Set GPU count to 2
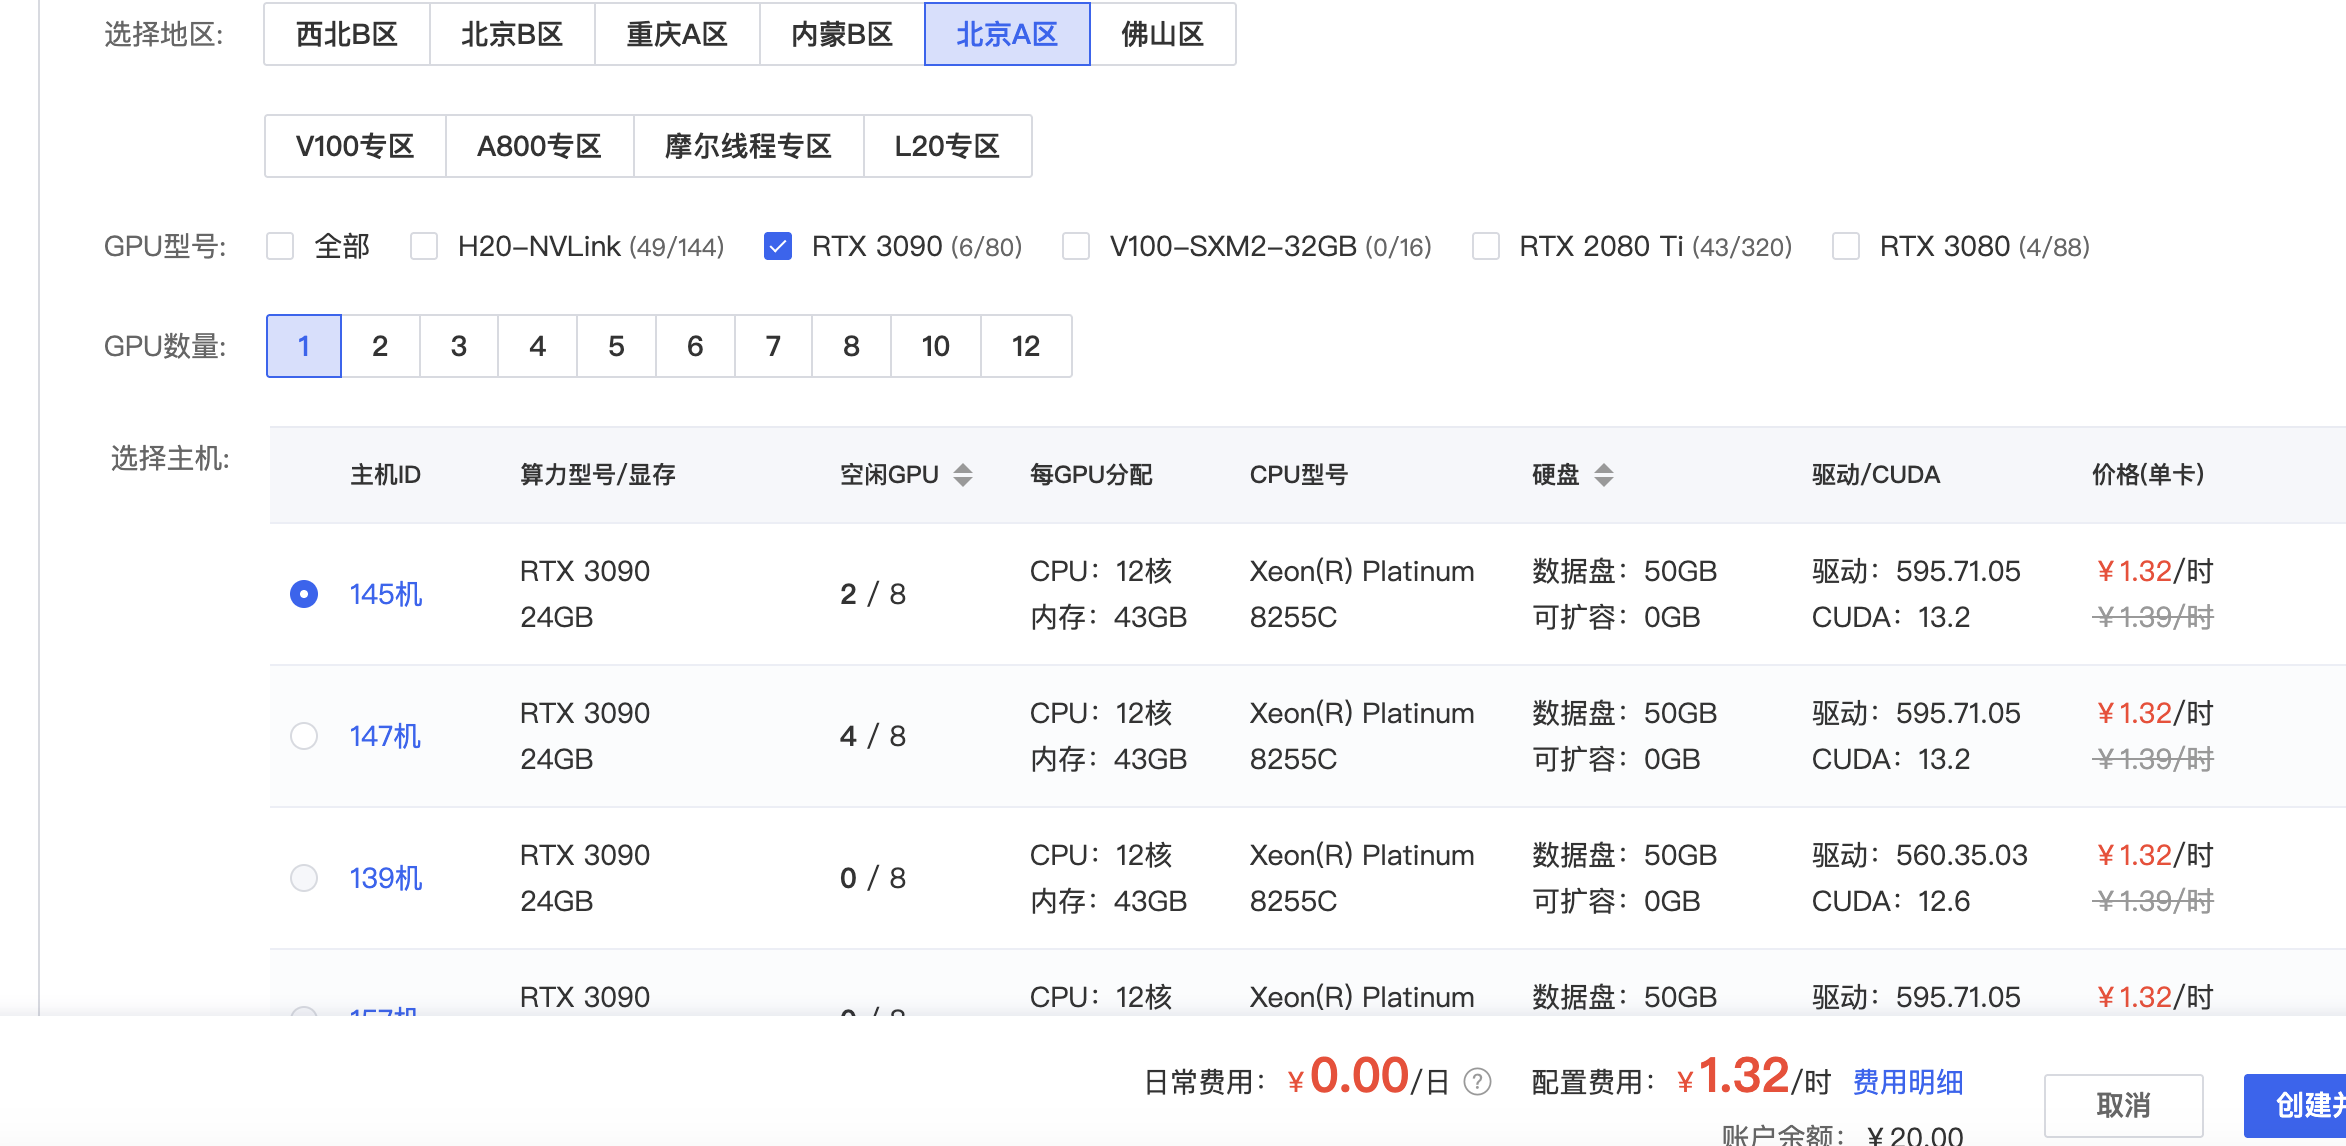 380,346
